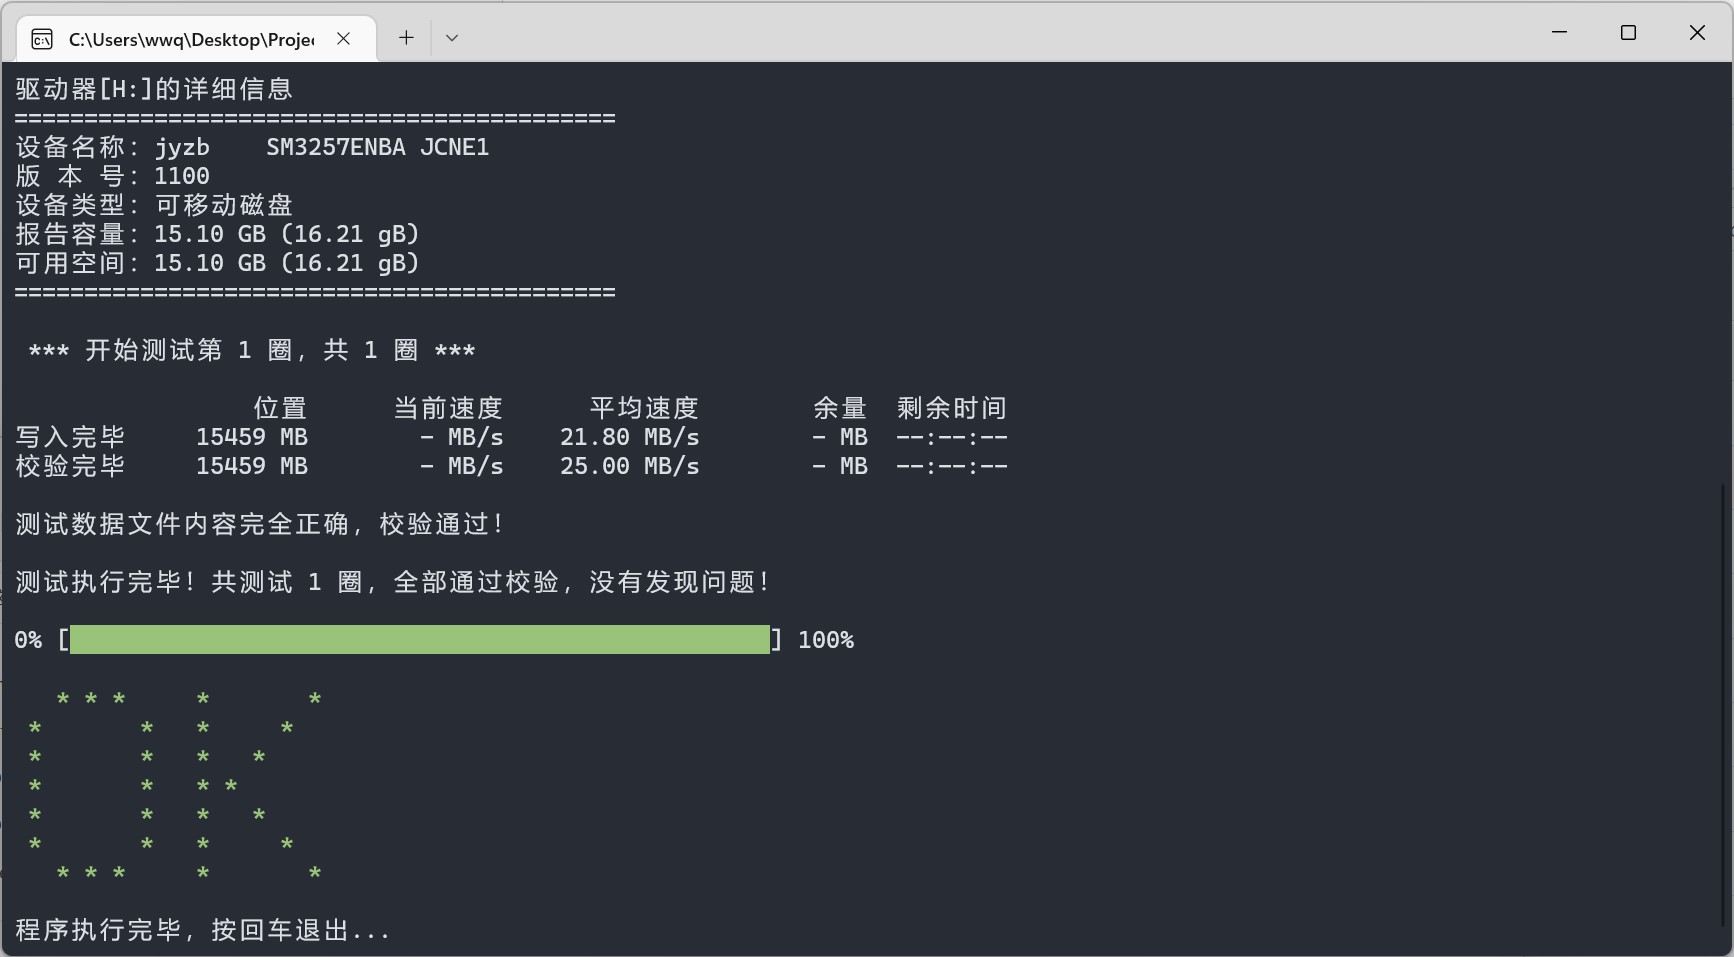Click the 21.80 MB/s write average speed

click(629, 438)
